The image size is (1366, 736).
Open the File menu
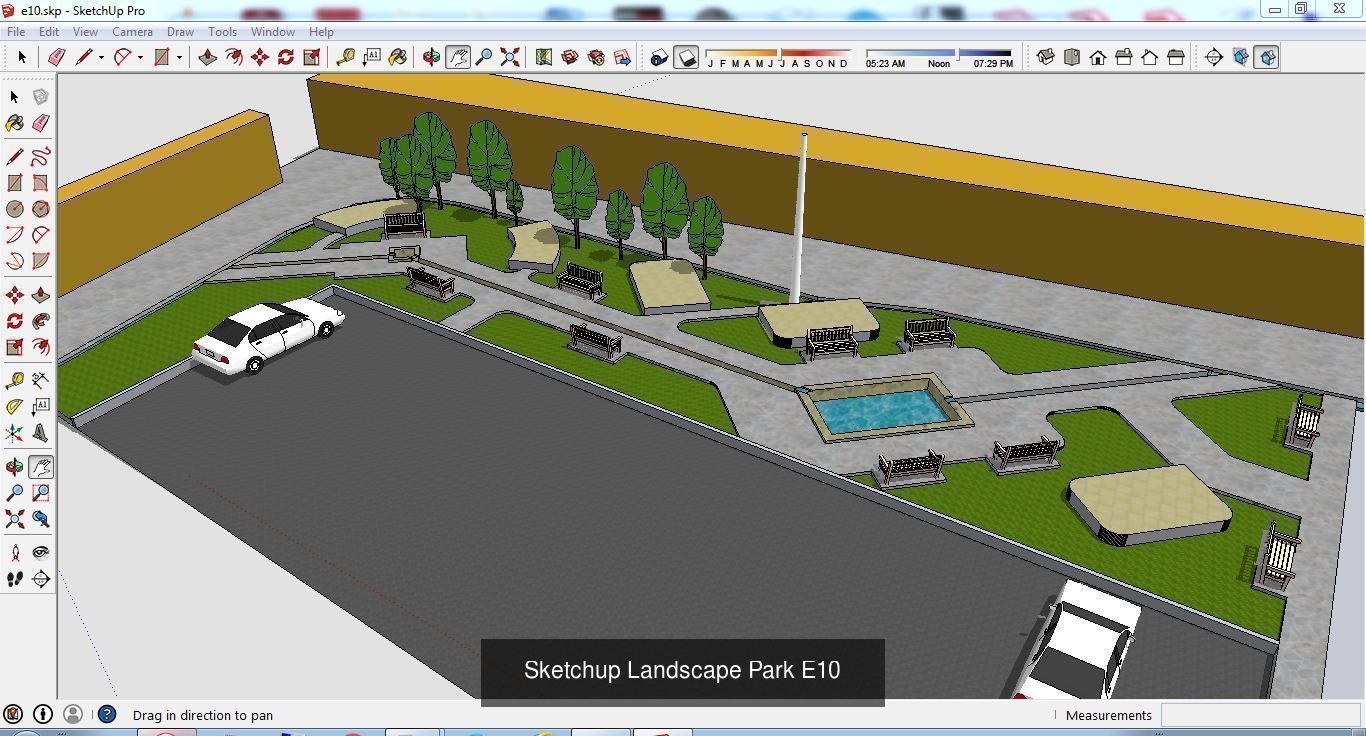point(17,31)
